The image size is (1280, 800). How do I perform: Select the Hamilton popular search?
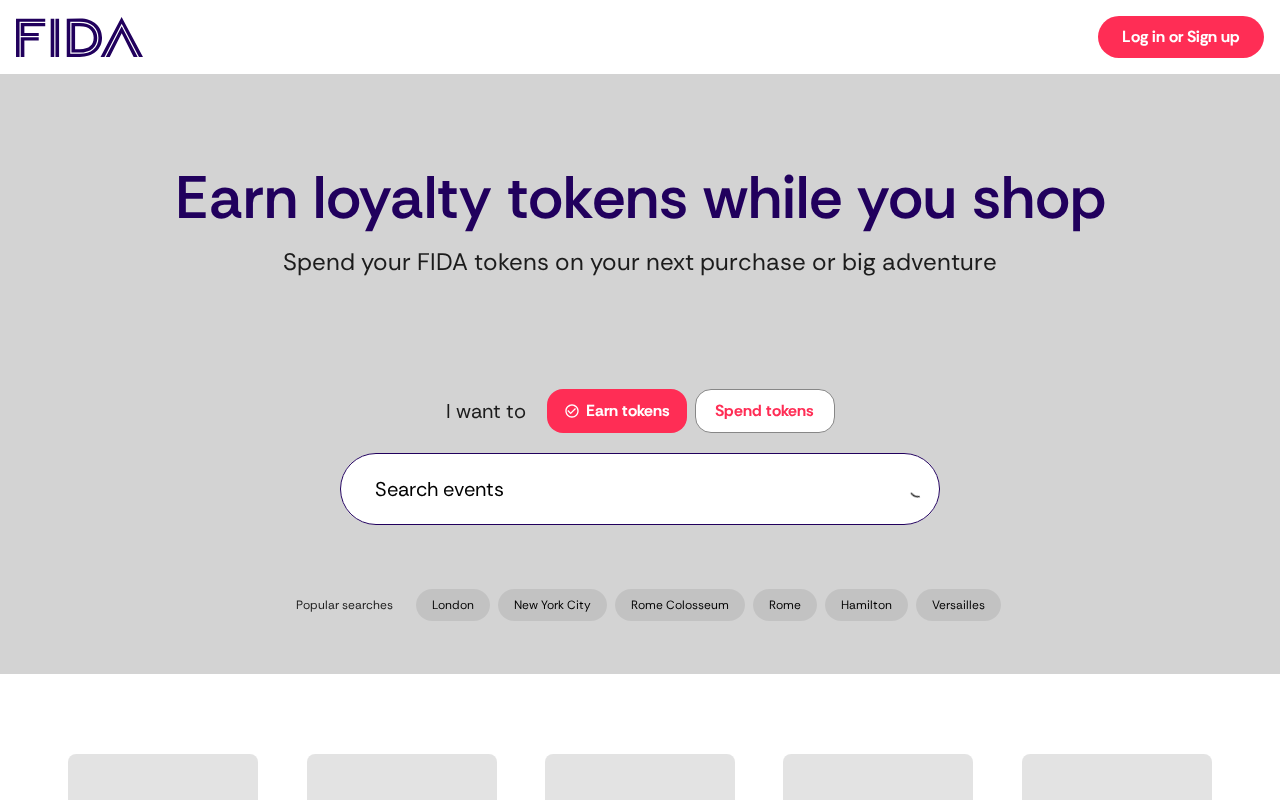[866, 605]
